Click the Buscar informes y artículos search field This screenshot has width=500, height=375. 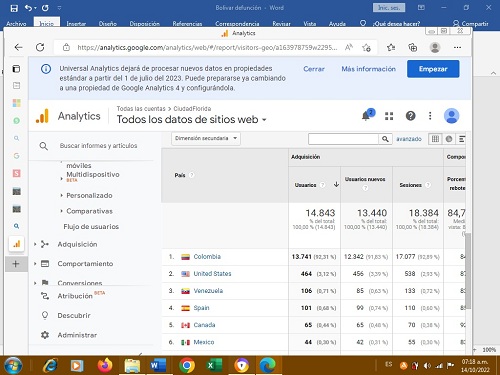click(98, 146)
